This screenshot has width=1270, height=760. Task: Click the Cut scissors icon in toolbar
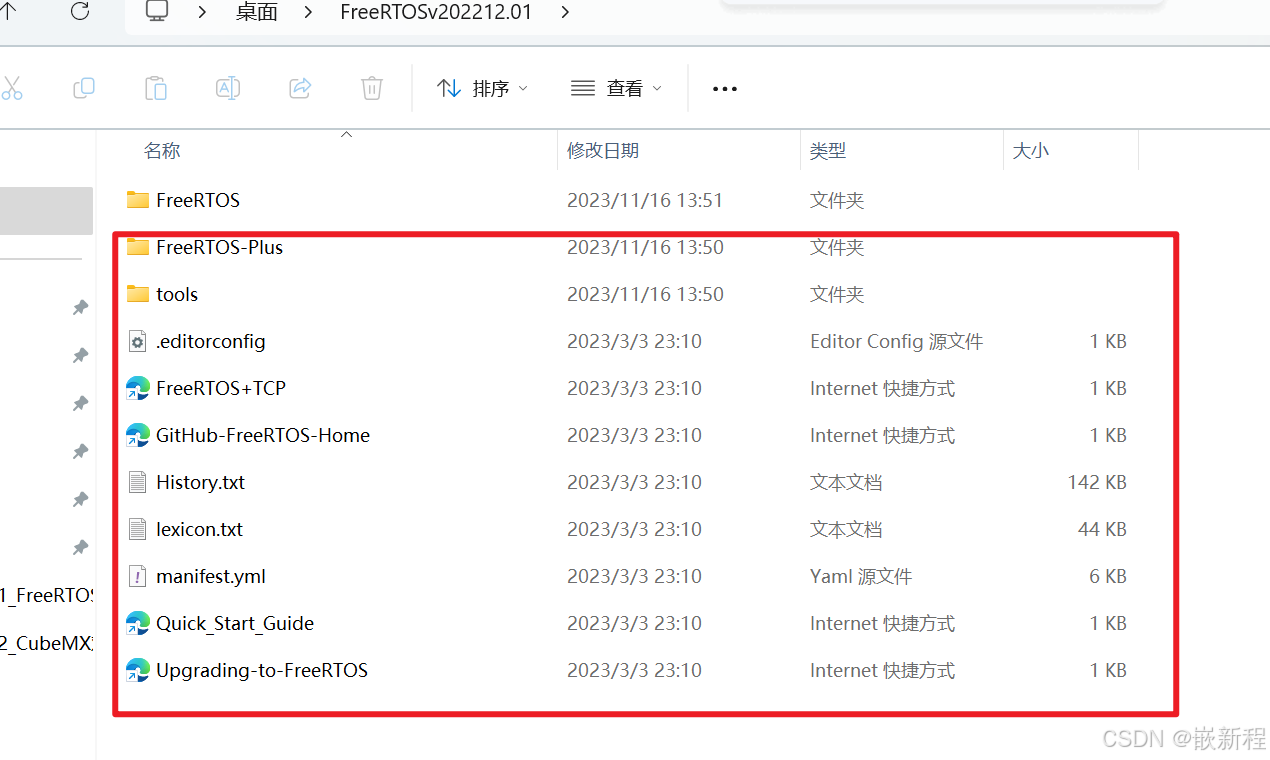11,89
